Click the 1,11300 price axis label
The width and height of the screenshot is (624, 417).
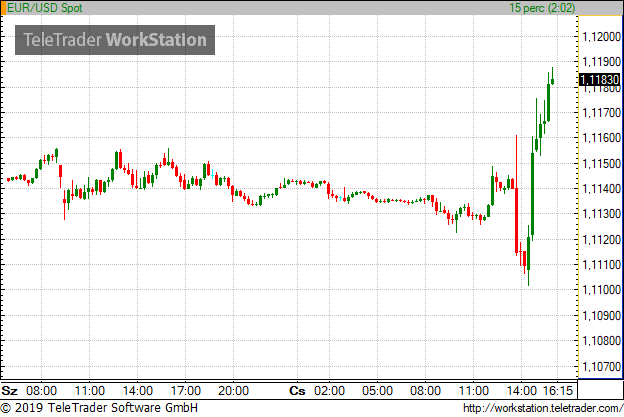pyautogui.click(x=601, y=214)
